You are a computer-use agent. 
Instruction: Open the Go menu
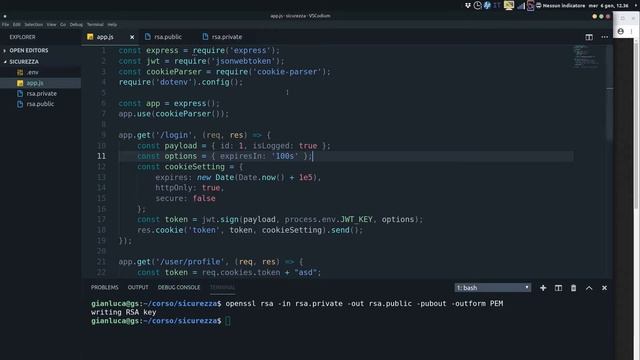[x=63, y=24]
